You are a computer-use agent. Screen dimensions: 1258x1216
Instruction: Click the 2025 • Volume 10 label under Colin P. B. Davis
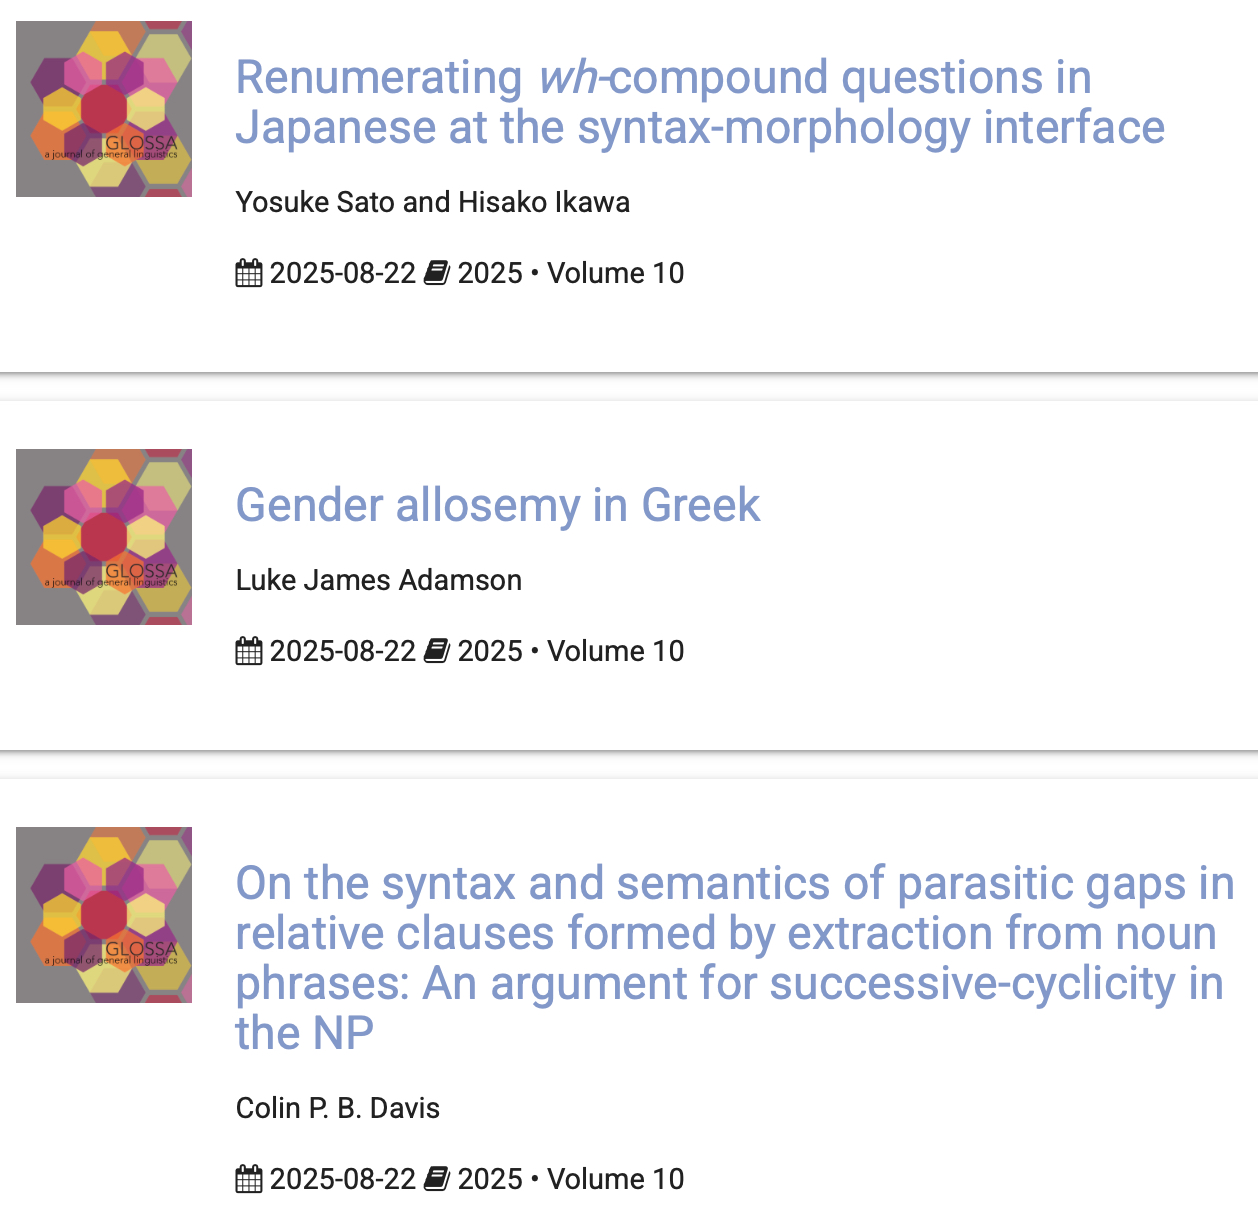[x=571, y=1179]
